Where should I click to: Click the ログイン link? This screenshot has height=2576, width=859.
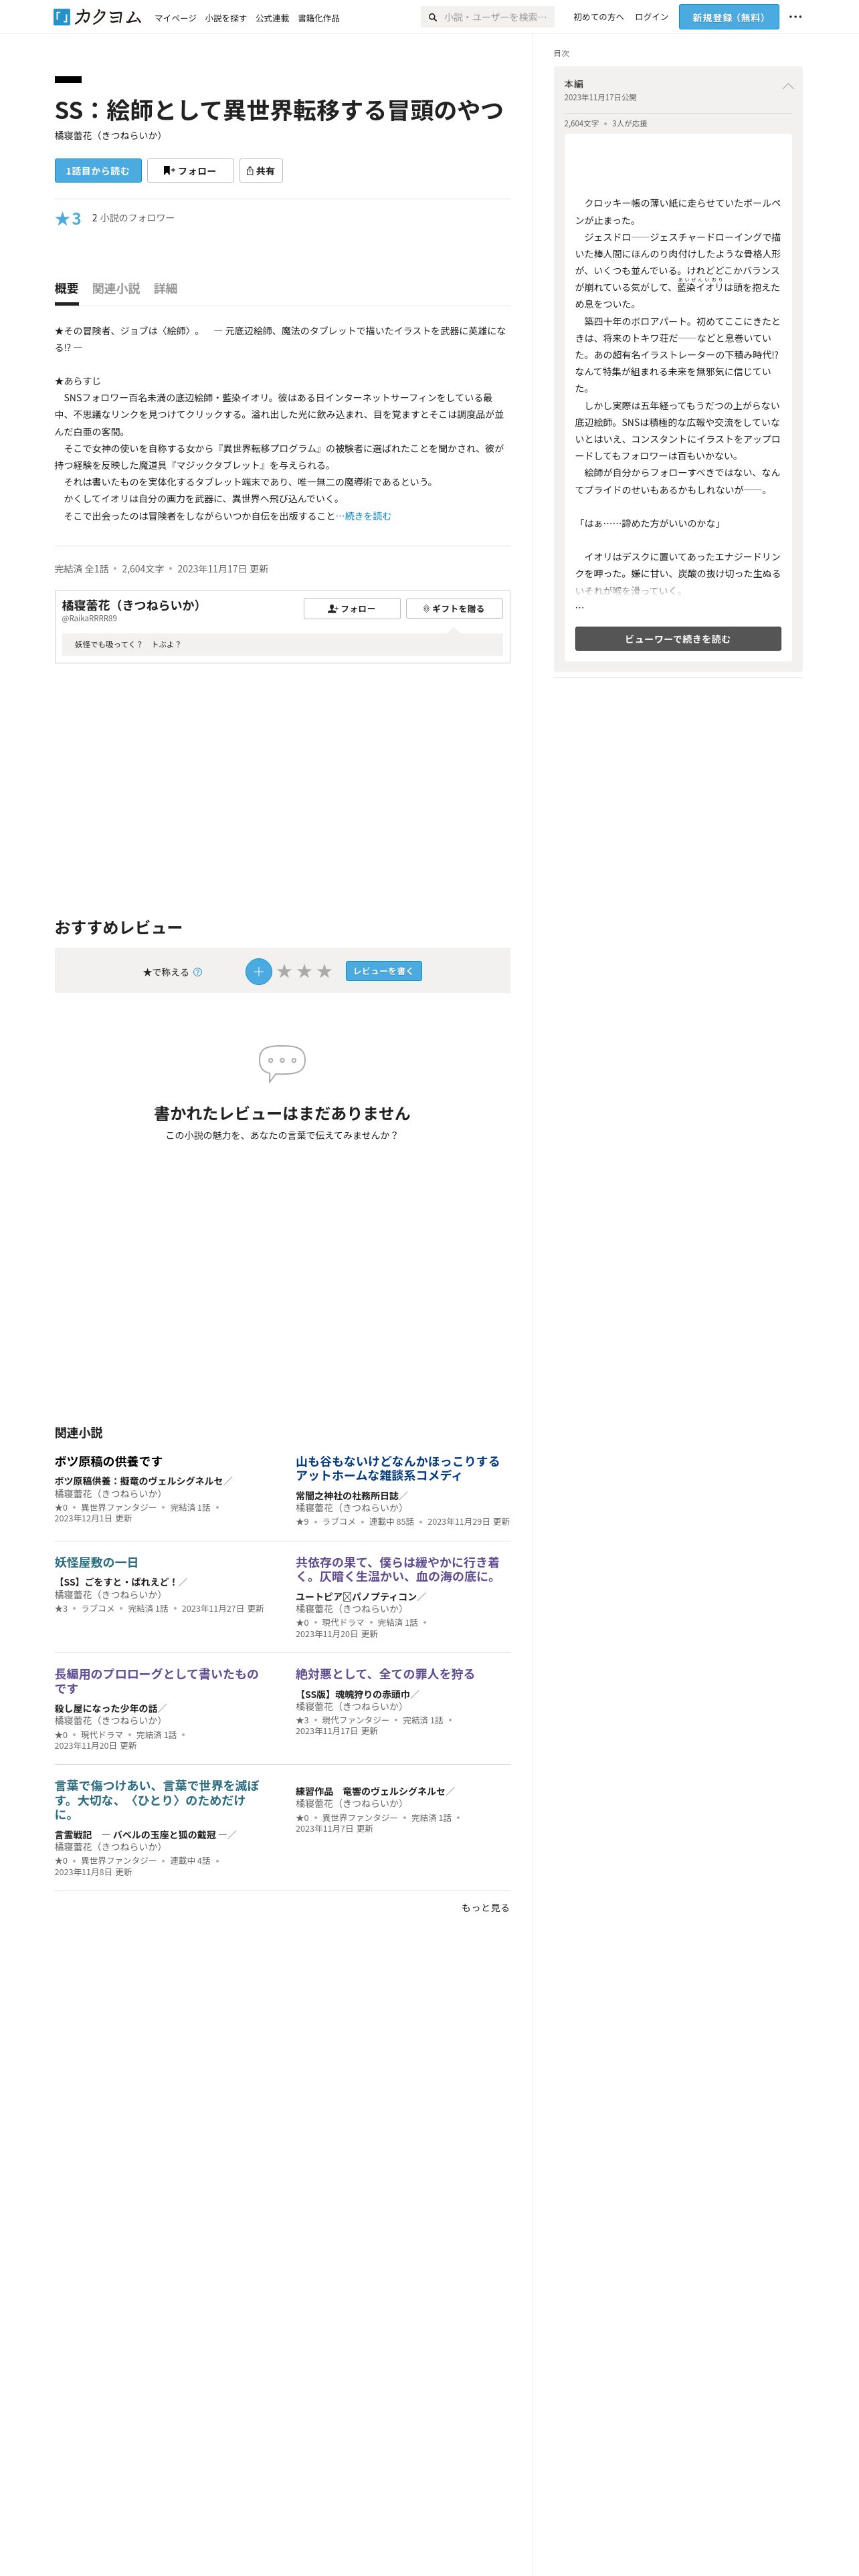click(651, 17)
